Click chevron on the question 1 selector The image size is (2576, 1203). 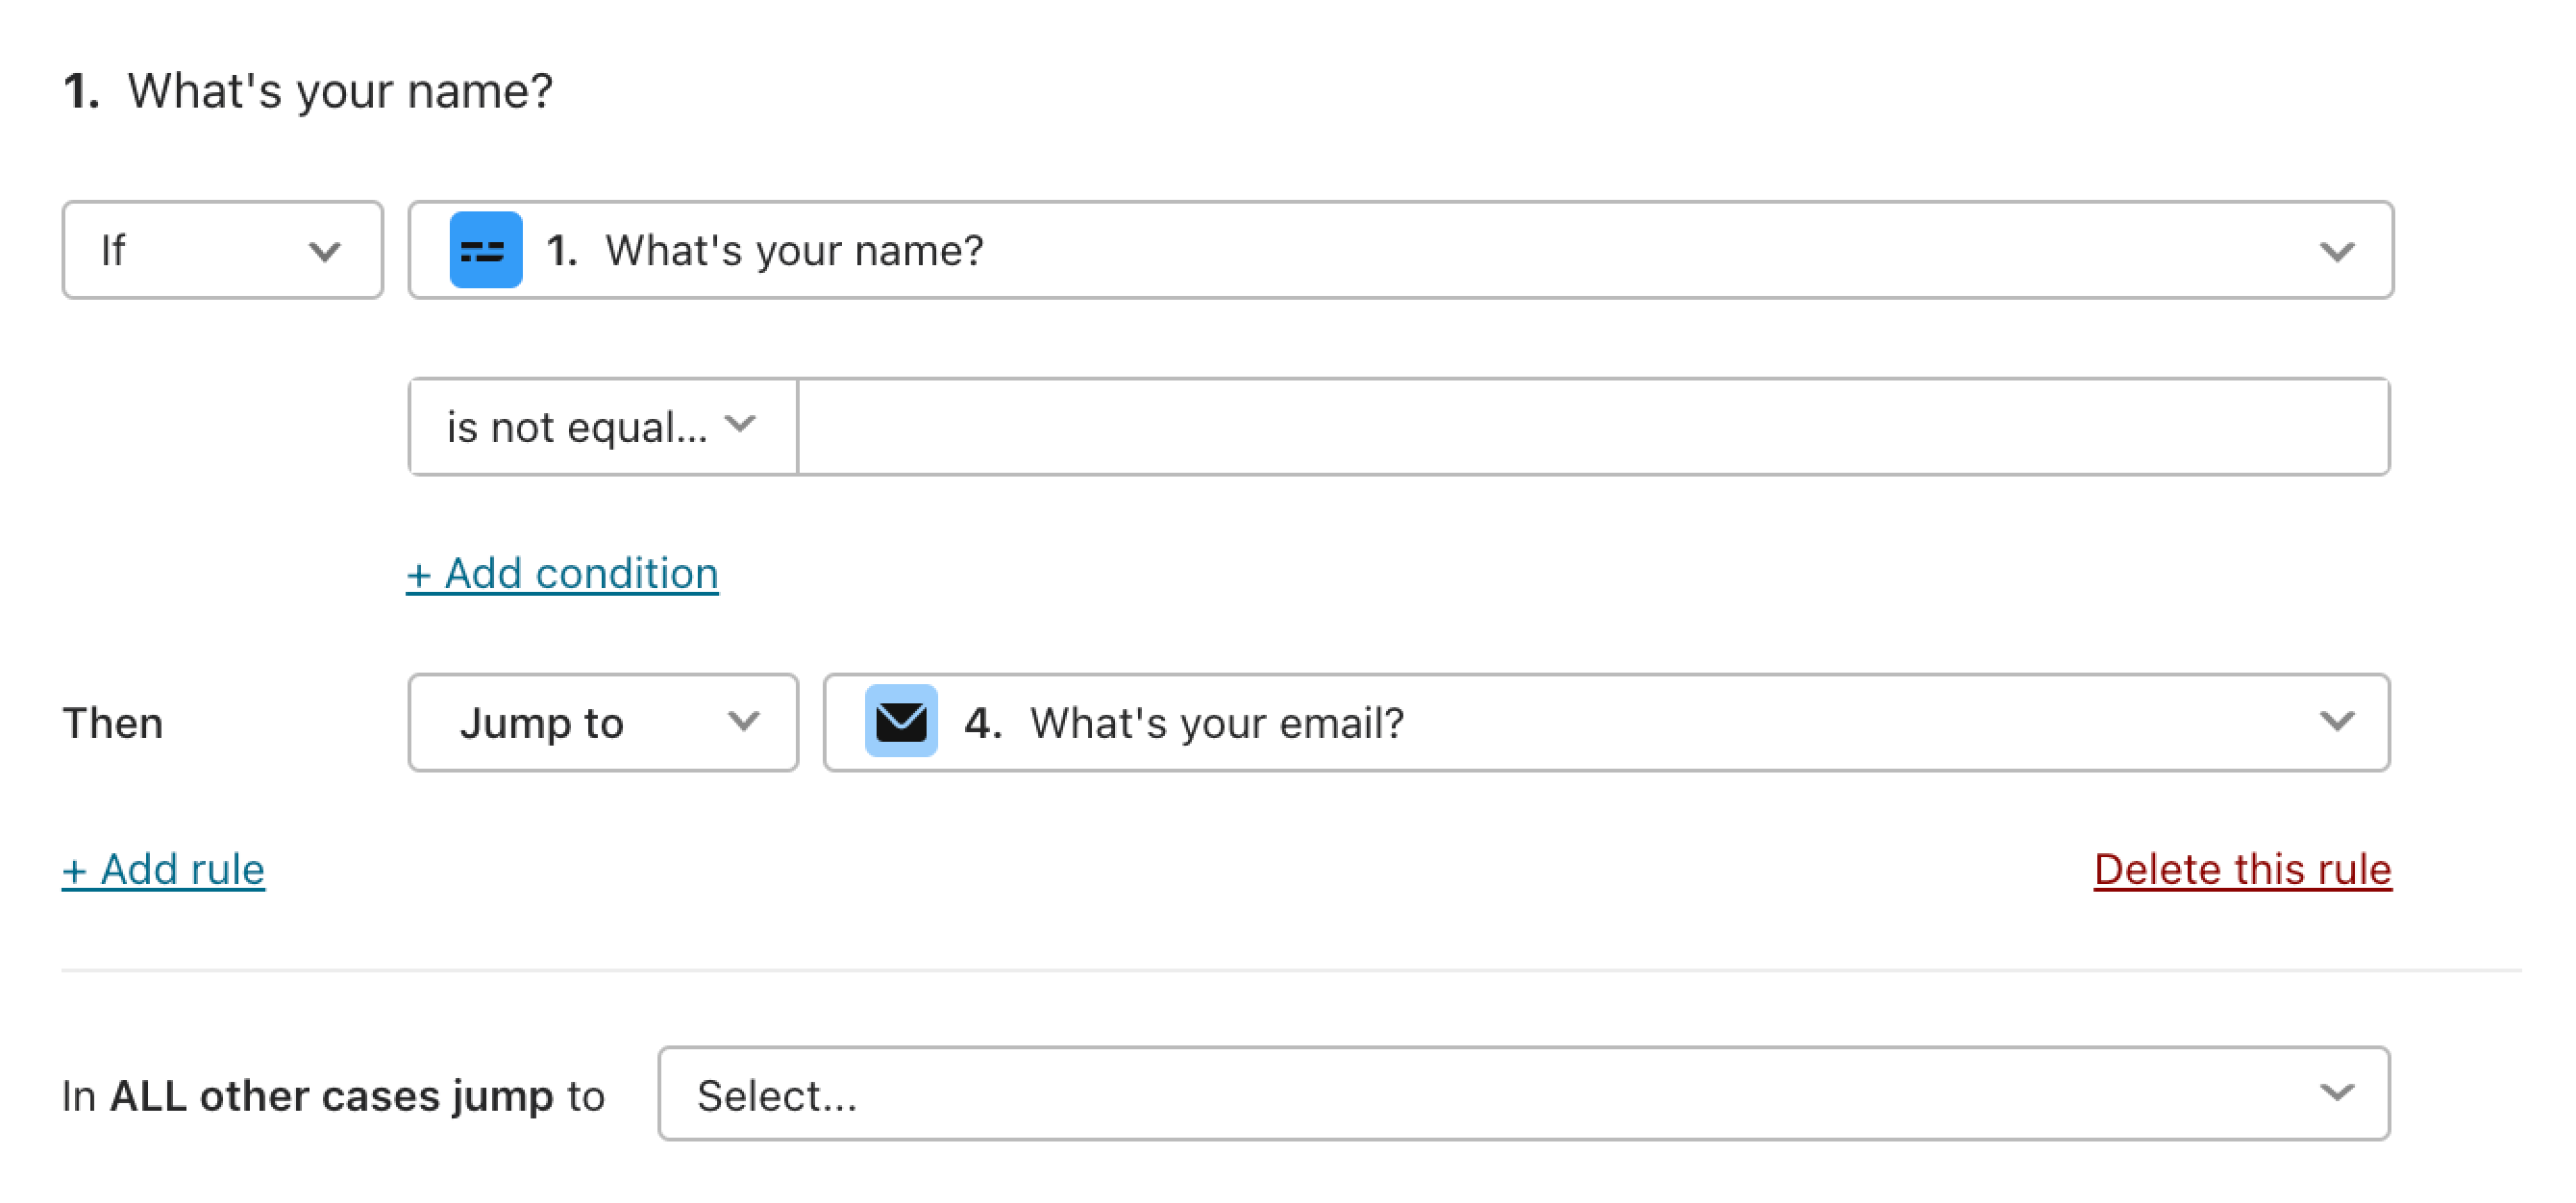(x=2337, y=251)
